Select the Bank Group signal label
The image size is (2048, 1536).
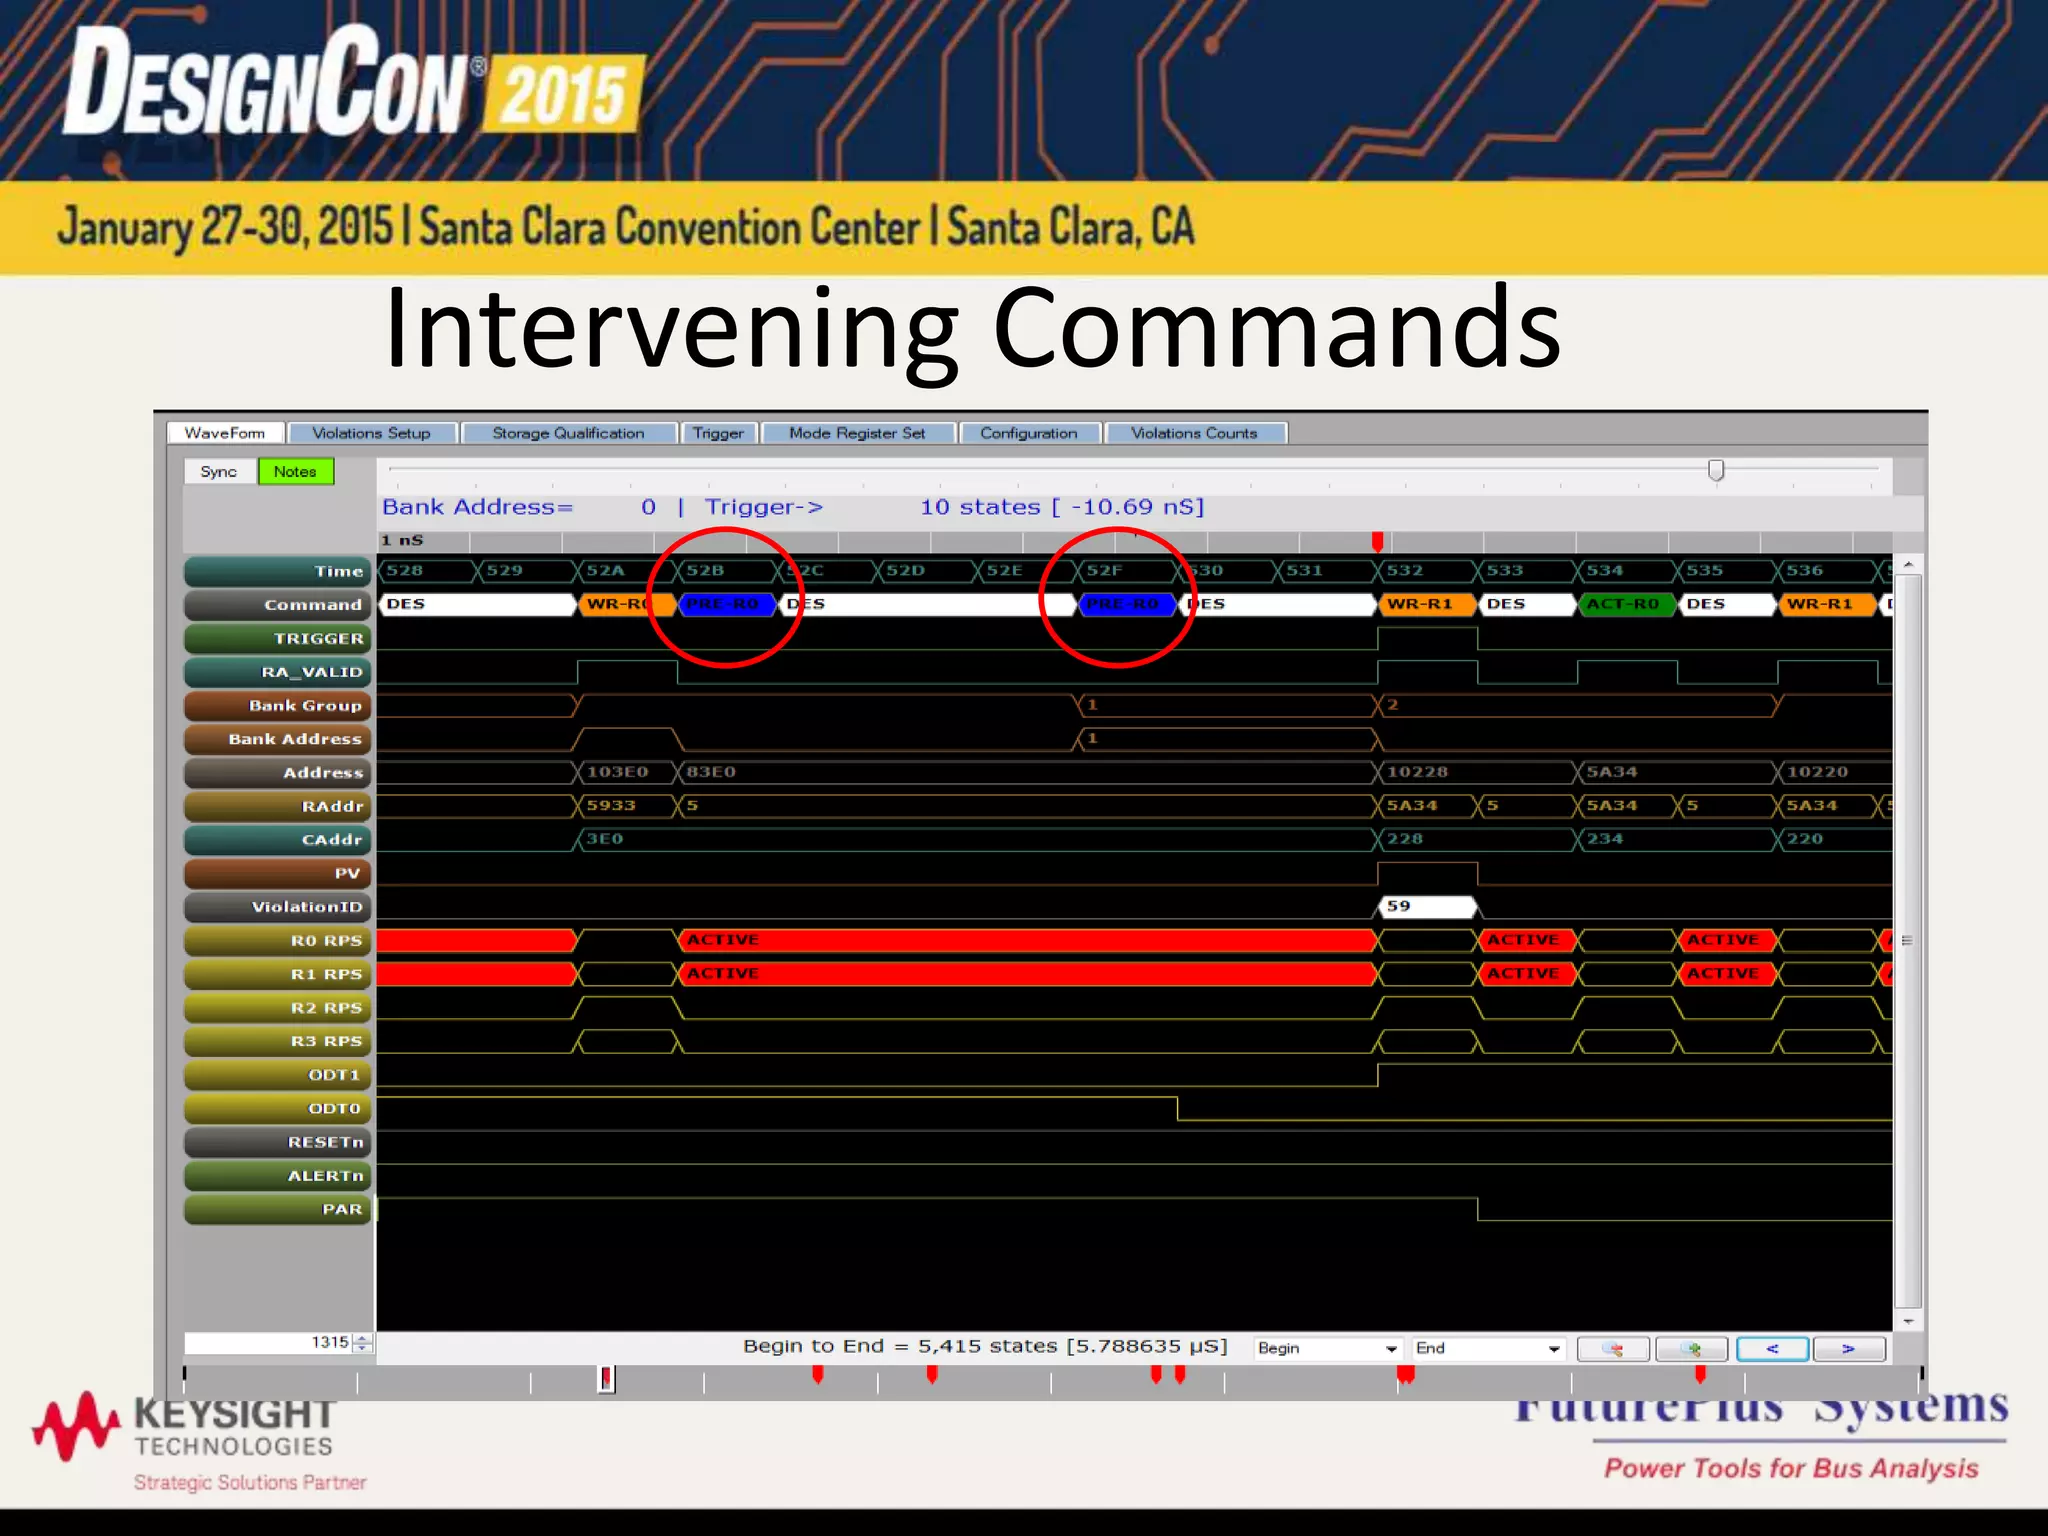[x=278, y=706]
